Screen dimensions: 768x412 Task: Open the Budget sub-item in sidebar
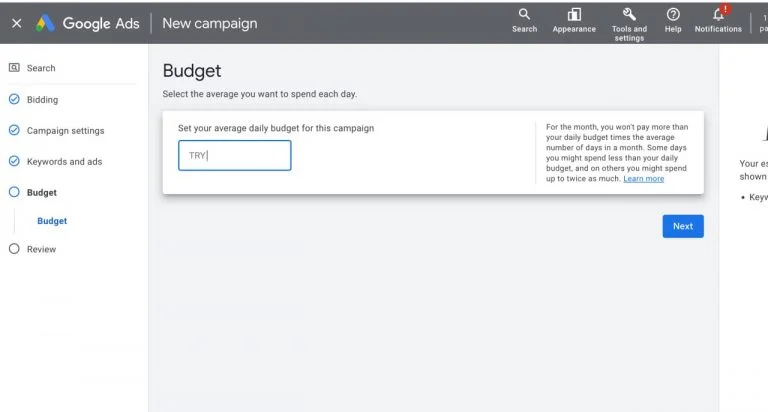(52, 221)
